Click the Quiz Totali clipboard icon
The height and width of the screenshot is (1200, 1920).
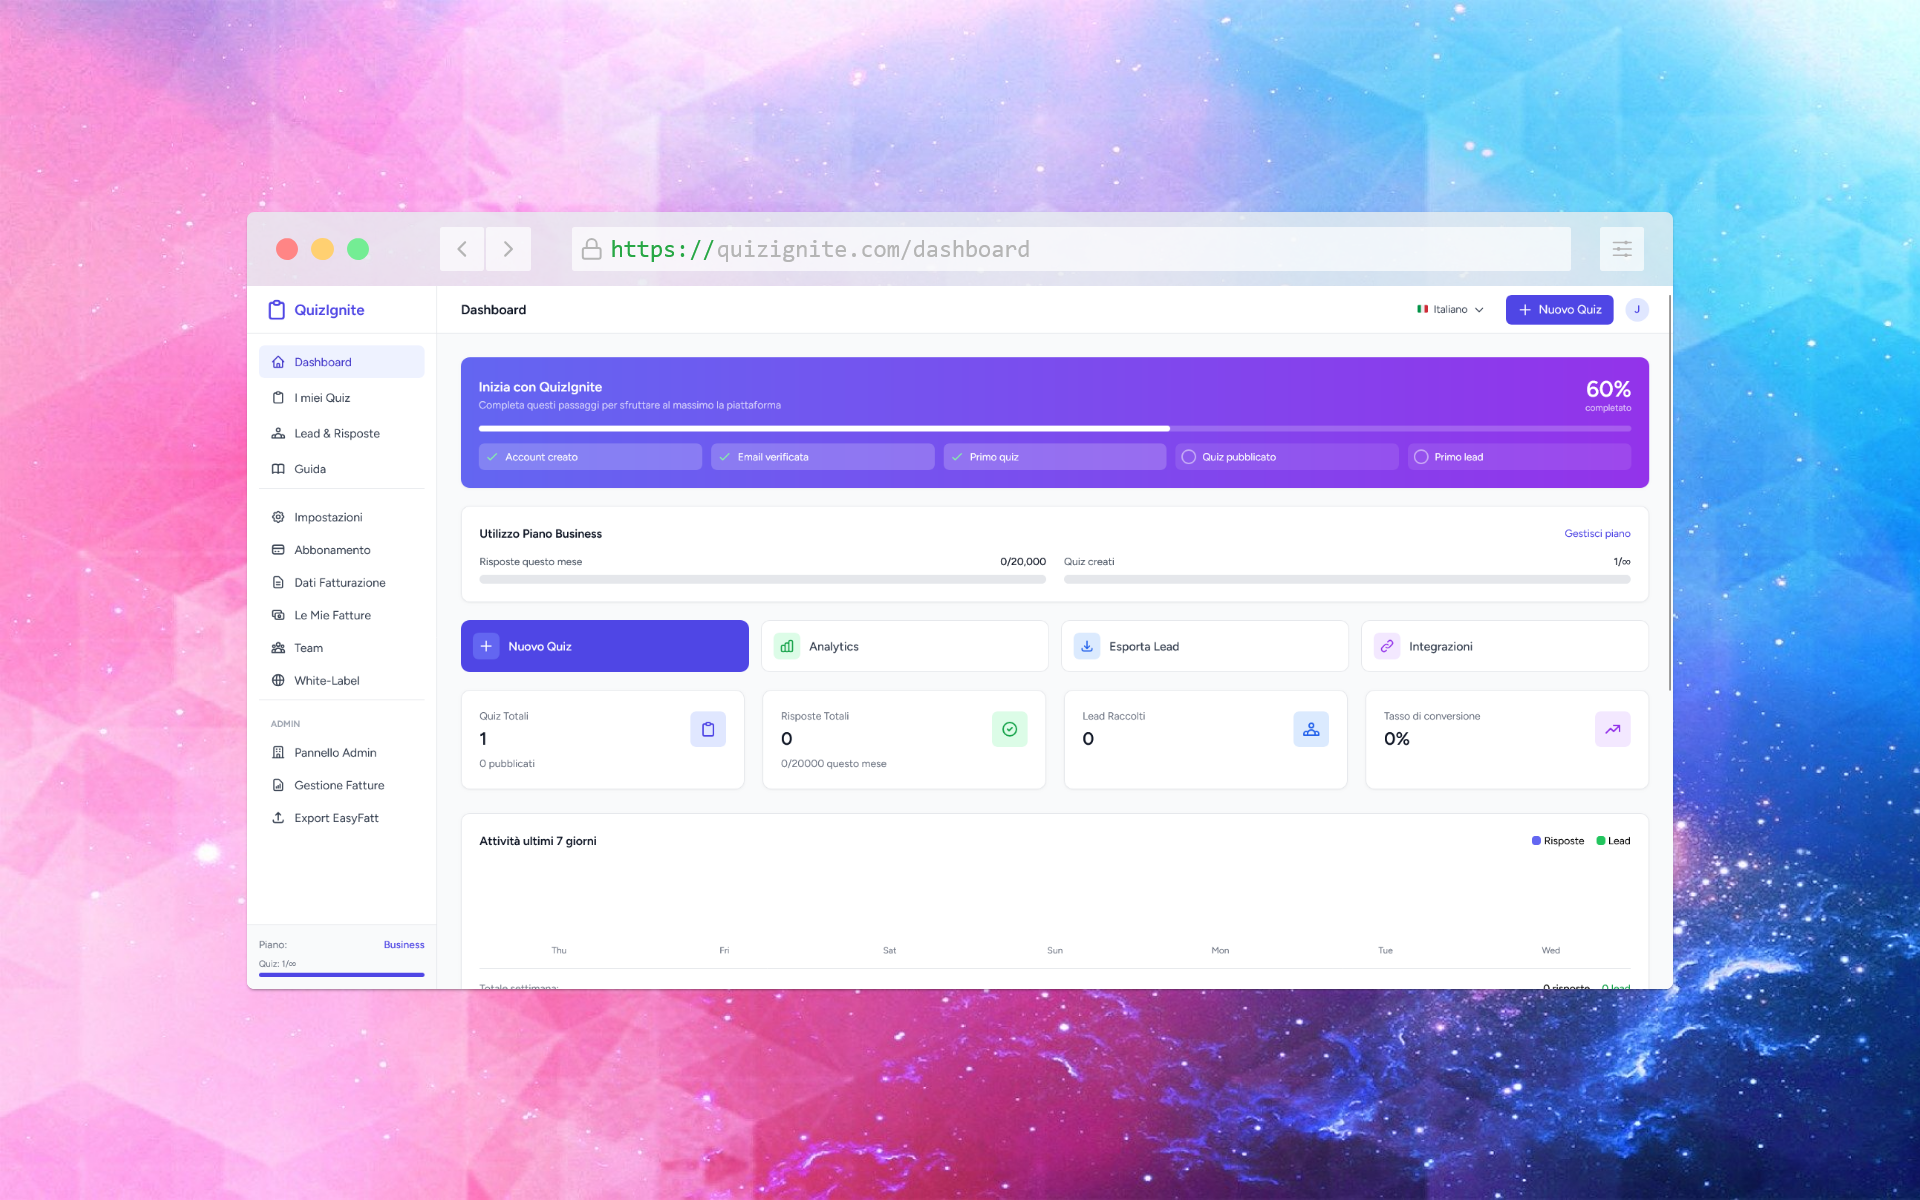[708, 729]
